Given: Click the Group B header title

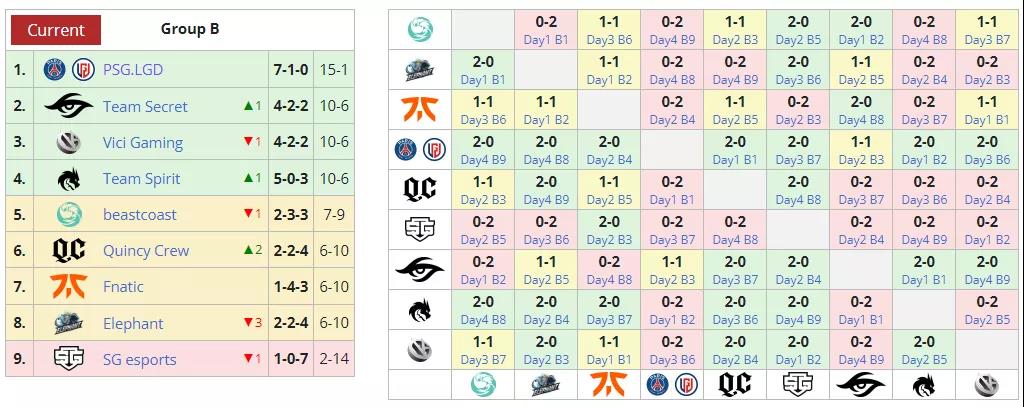Looking at the screenshot, I should coord(190,29).
